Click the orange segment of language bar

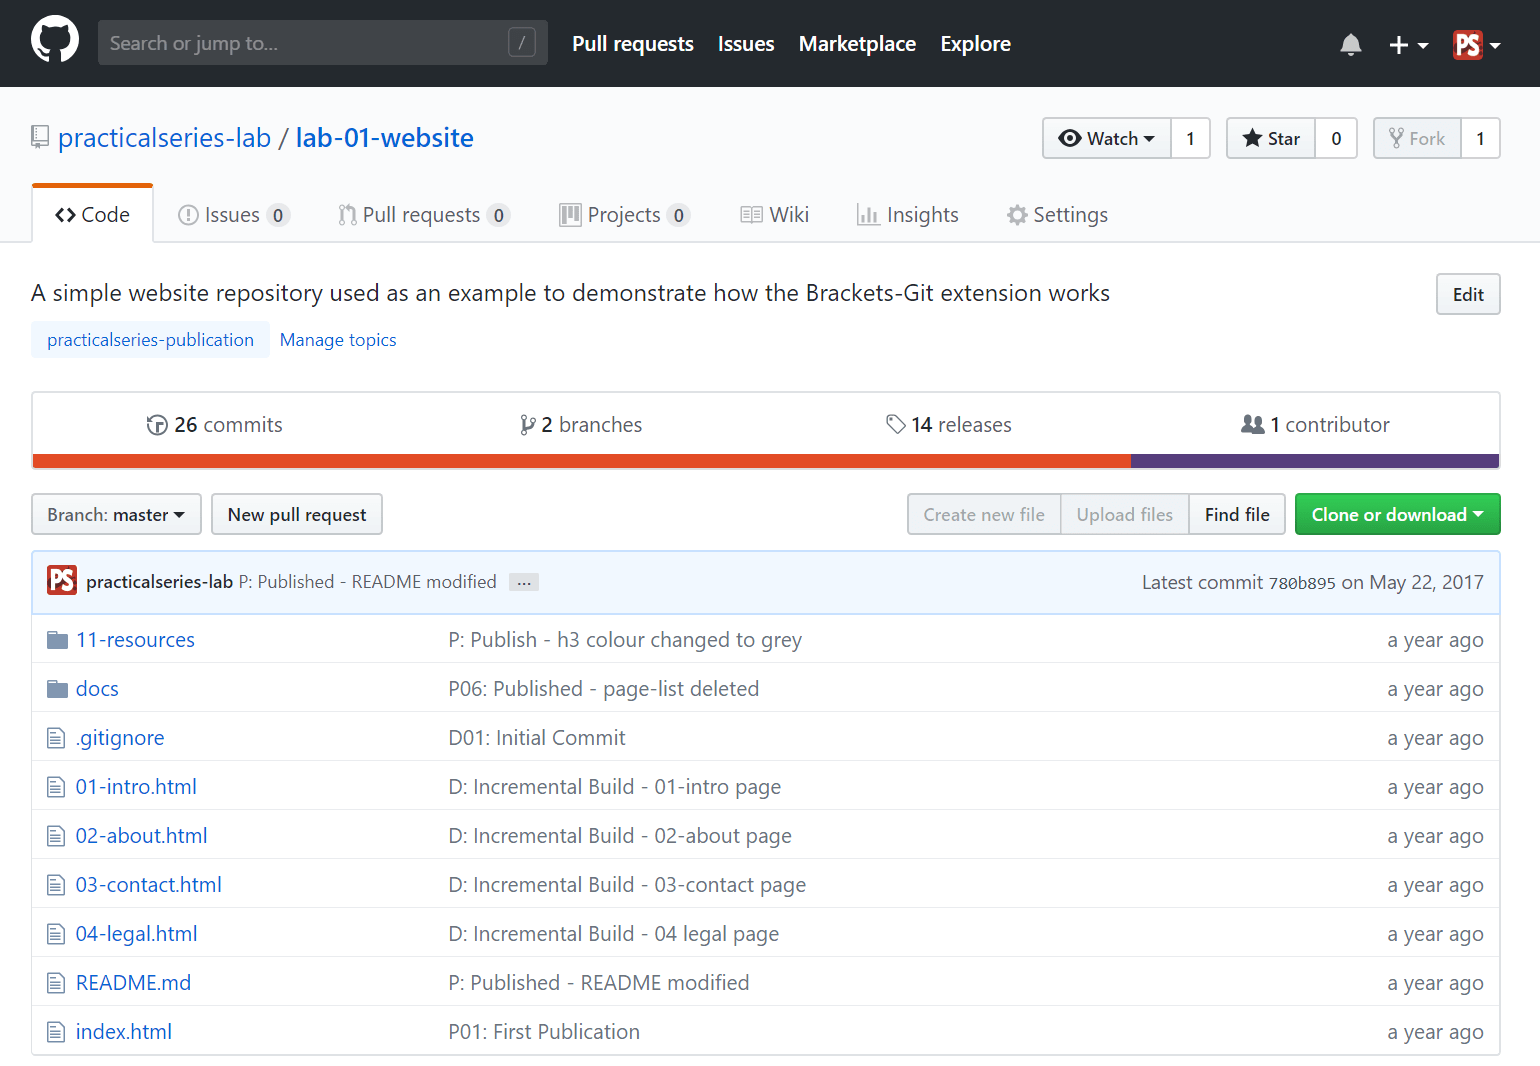[582, 461]
